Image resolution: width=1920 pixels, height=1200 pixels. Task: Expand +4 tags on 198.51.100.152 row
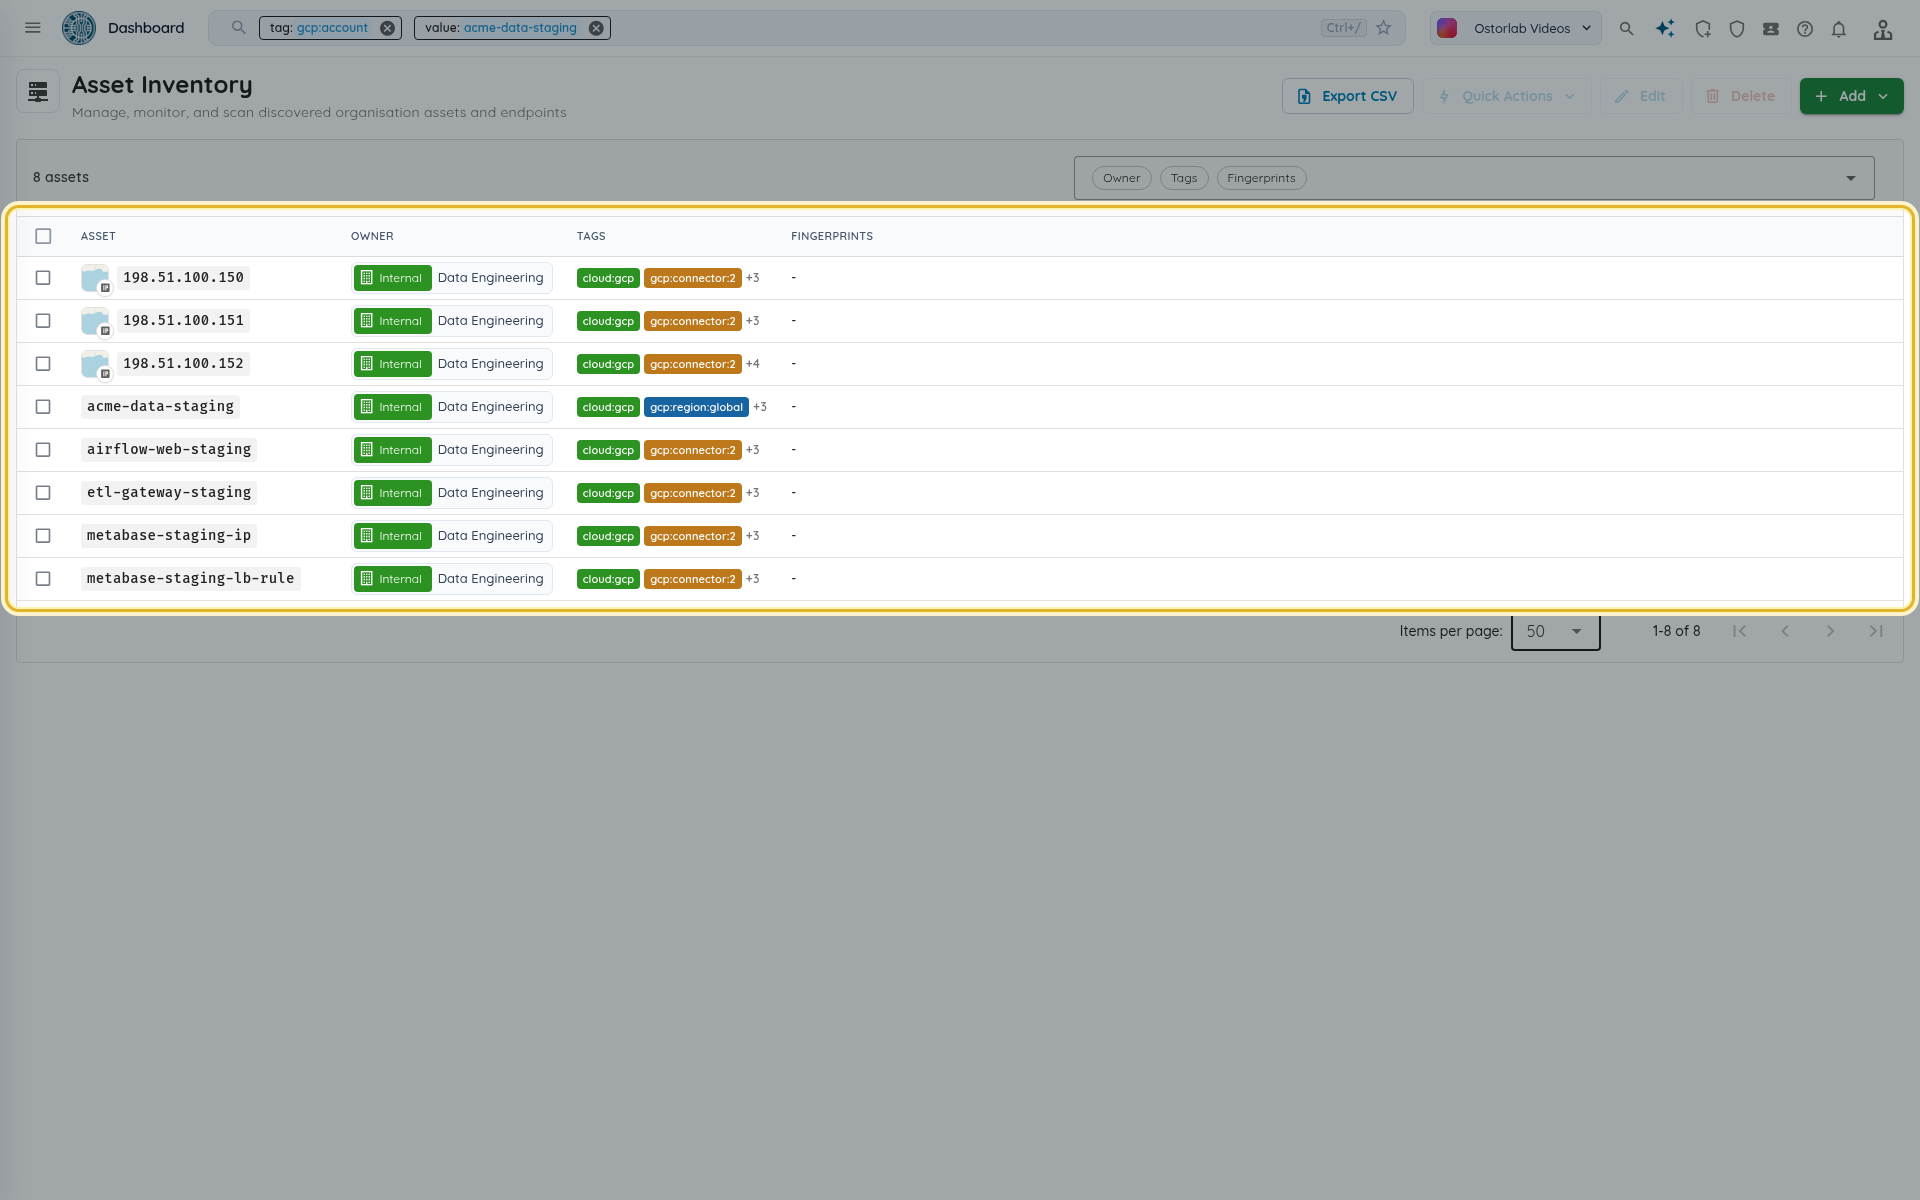click(x=753, y=364)
